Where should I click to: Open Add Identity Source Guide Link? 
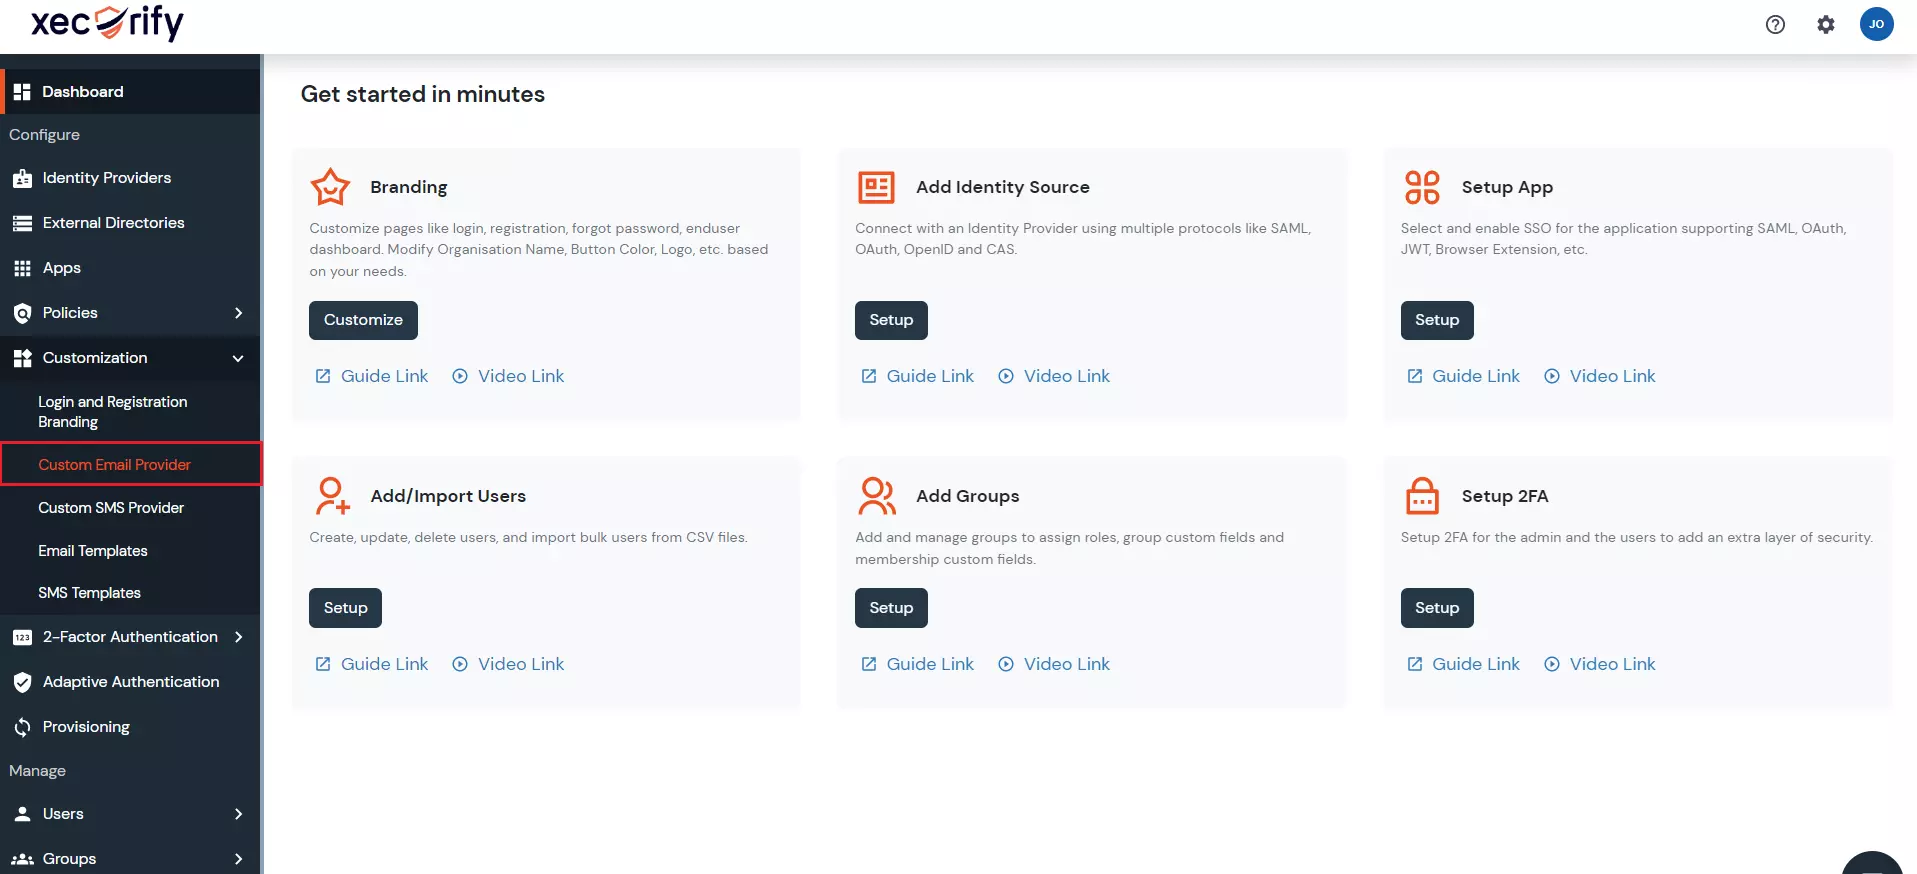[918, 376]
